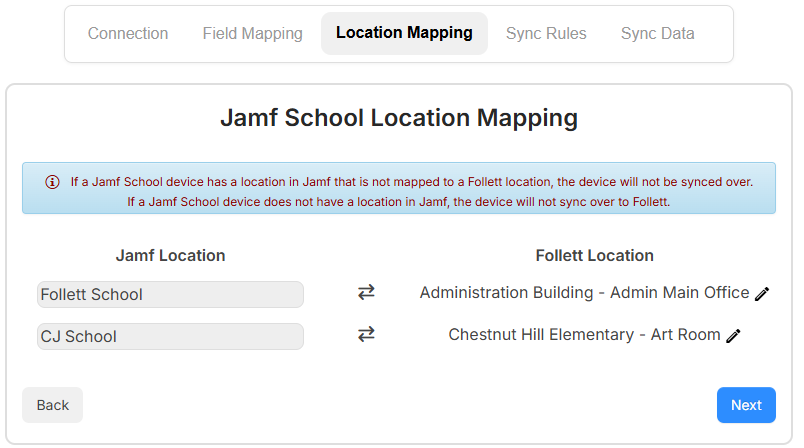The height and width of the screenshot is (448, 804).
Task: Select the Location Mapping tab
Action: coord(404,33)
